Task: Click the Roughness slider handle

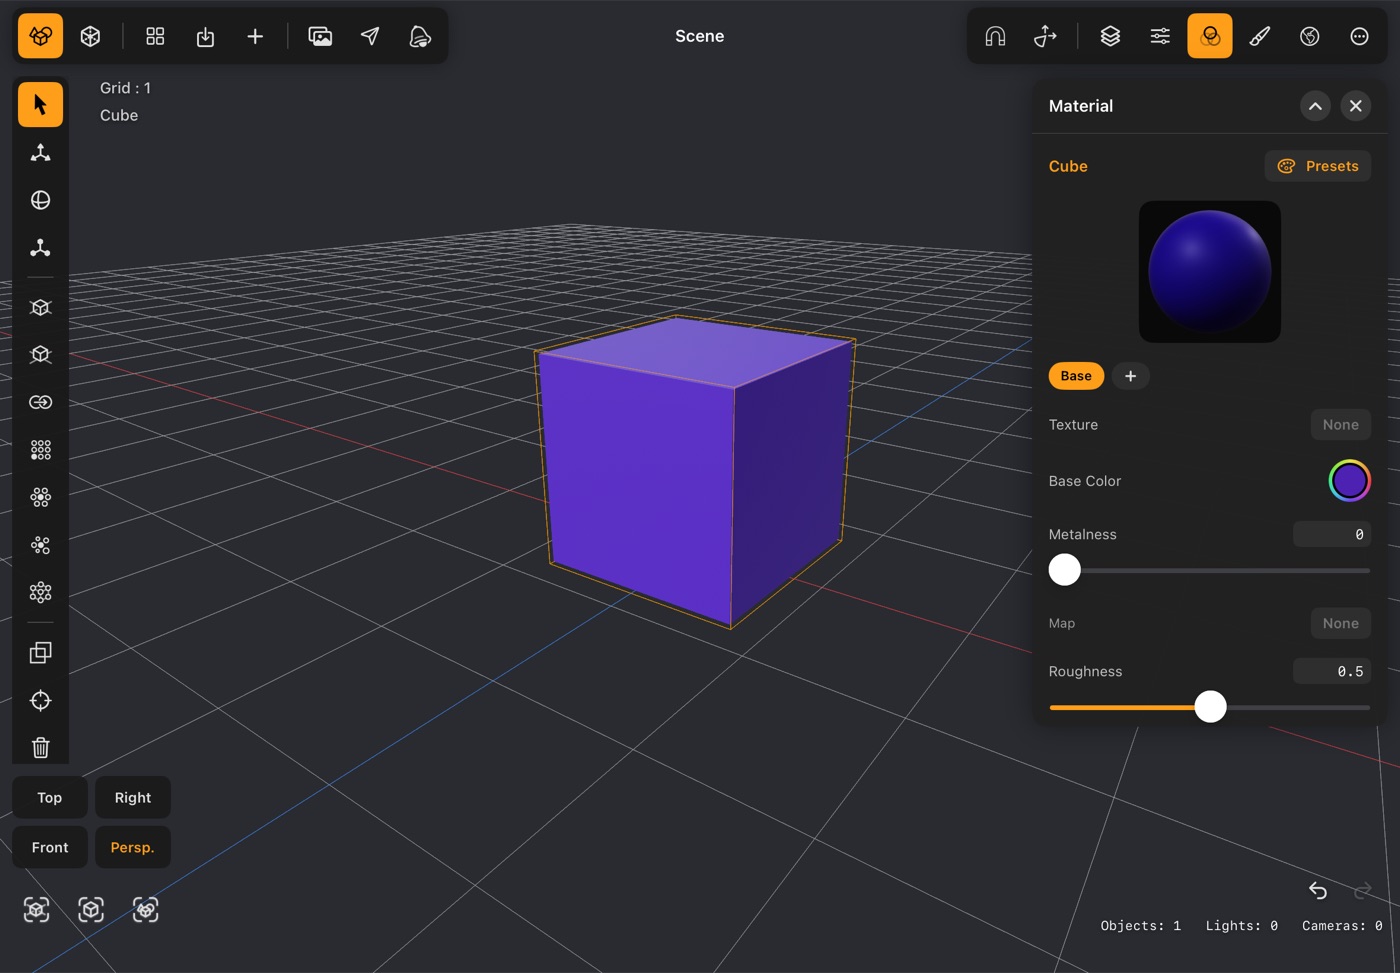Action: (x=1210, y=707)
